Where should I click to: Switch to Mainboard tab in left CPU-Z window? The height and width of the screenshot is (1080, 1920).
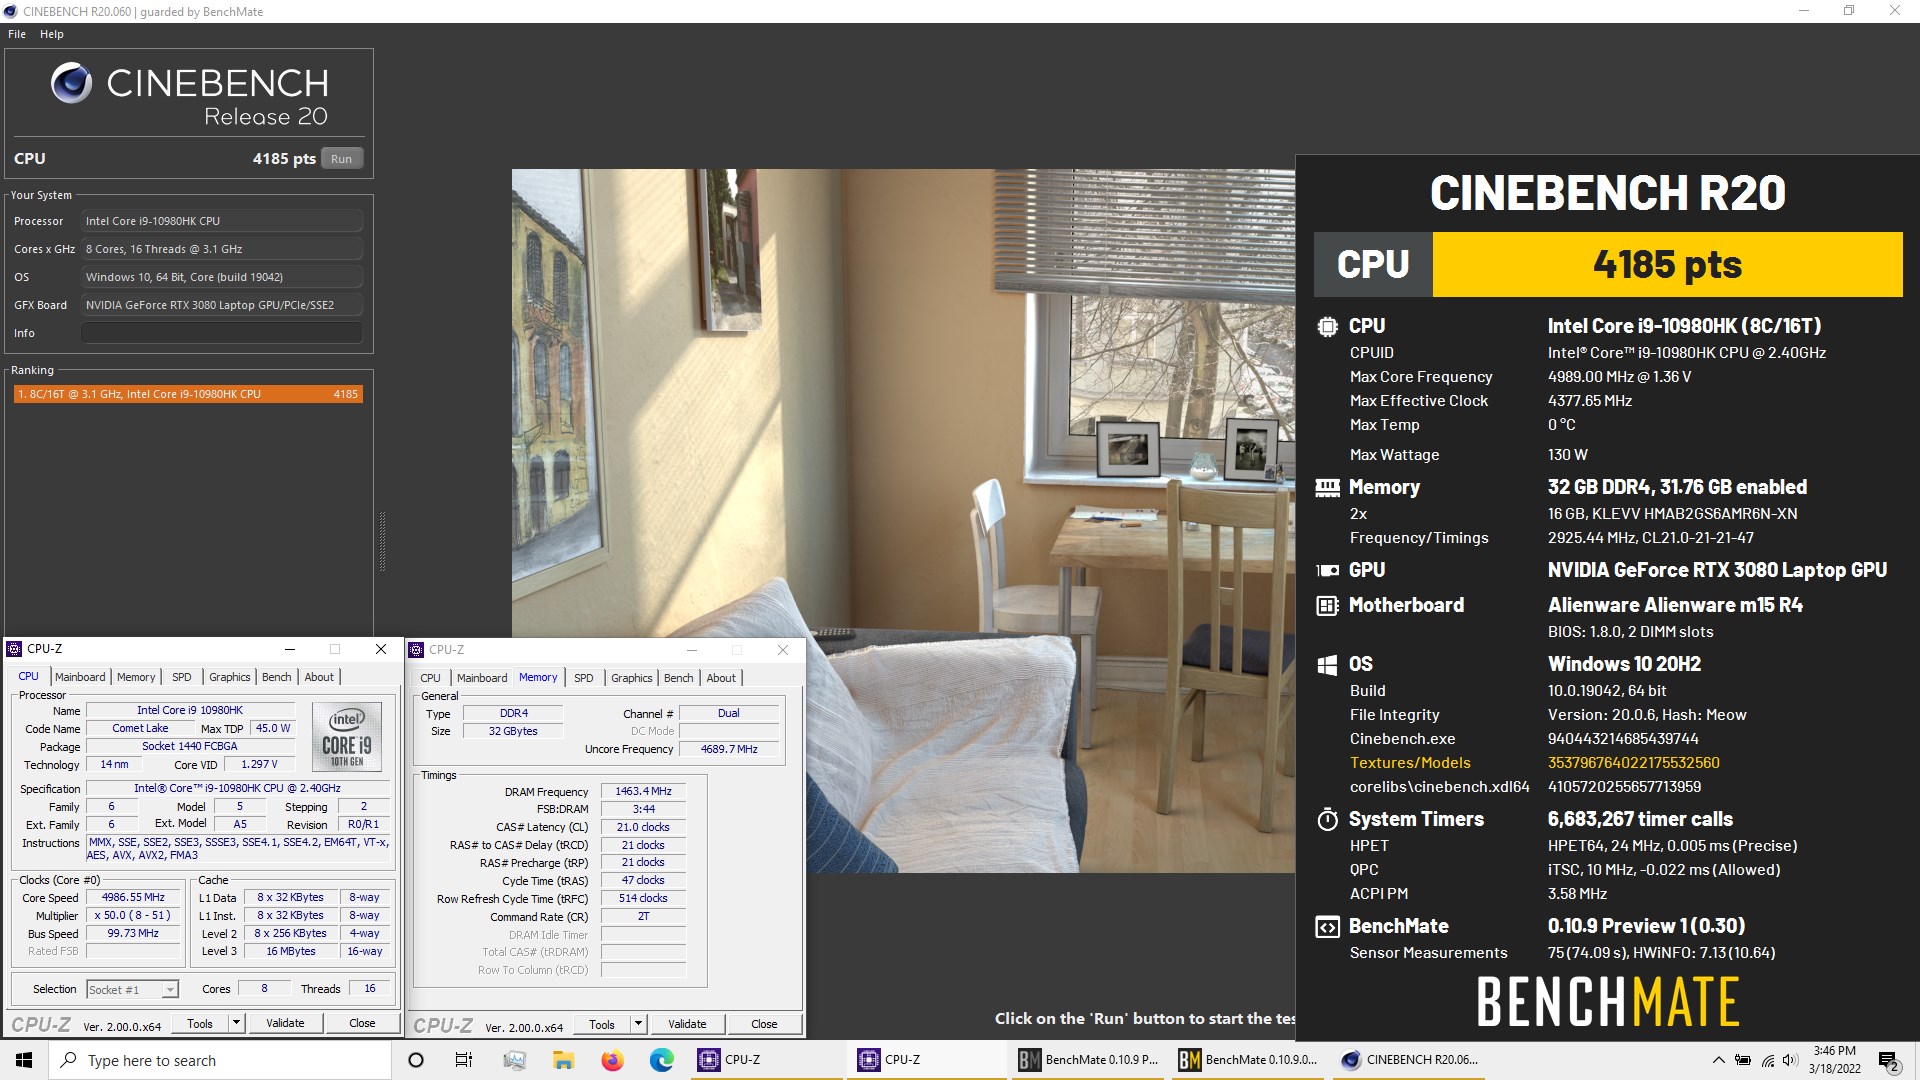pos(80,677)
